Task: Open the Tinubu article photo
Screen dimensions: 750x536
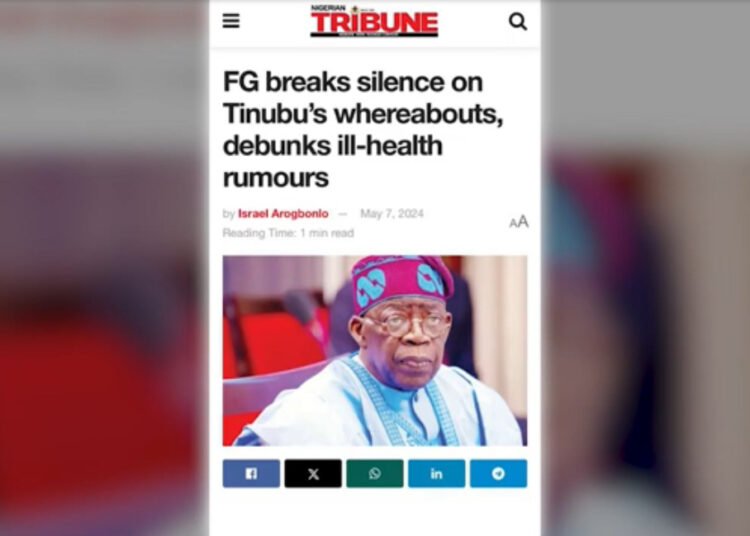Action: (375, 351)
